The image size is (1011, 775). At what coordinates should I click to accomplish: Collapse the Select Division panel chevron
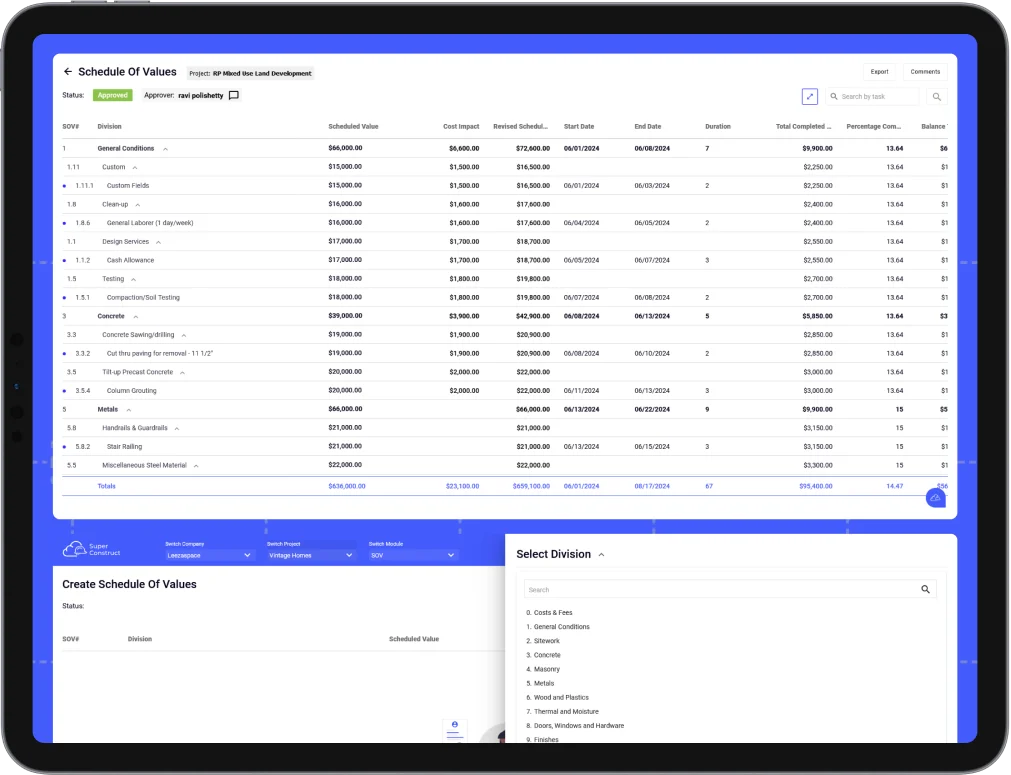coord(602,554)
